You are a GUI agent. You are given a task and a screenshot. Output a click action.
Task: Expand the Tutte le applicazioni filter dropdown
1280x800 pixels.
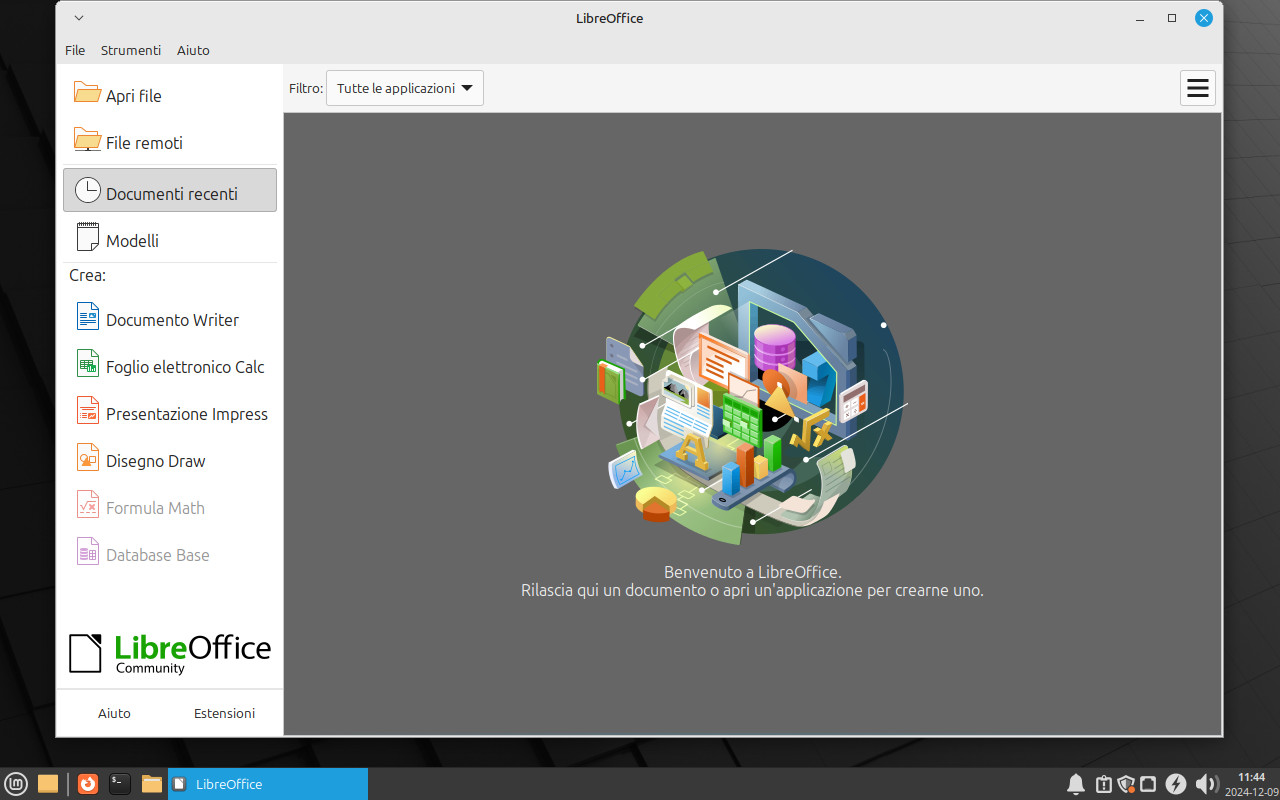tap(405, 88)
